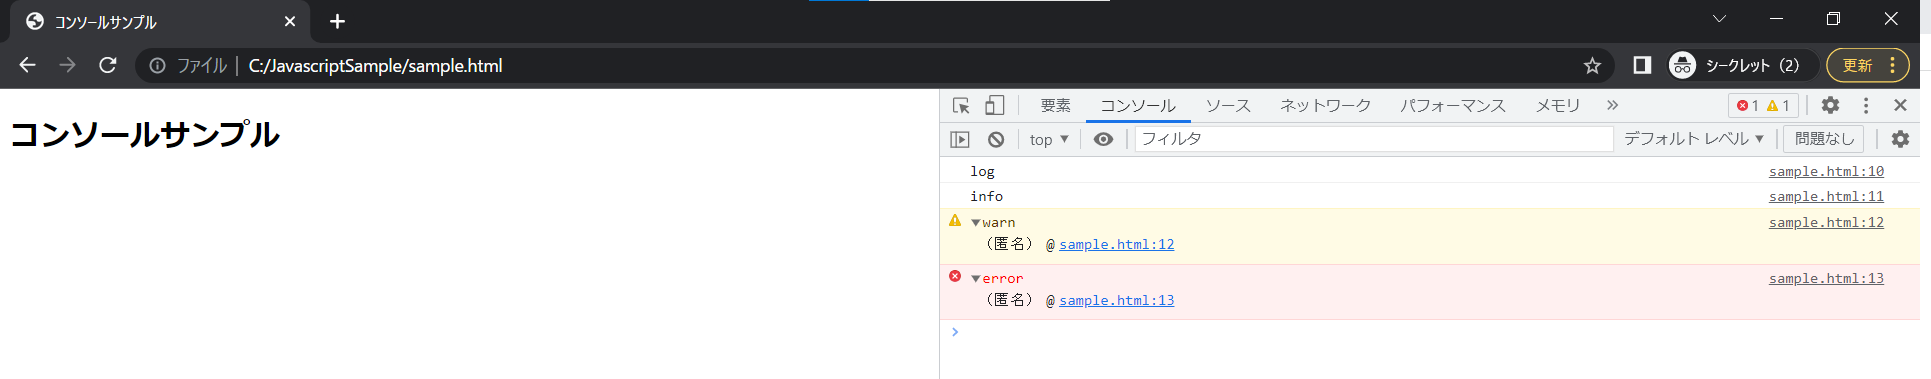Open DevTools settings gear in tab bar
This screenshot has width=1931, height=379.
pyautogui.click(x=1830, y=105)
